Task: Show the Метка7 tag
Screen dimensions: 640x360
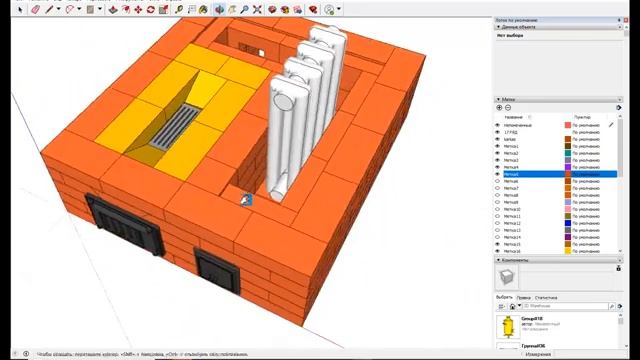Action: 497,188
